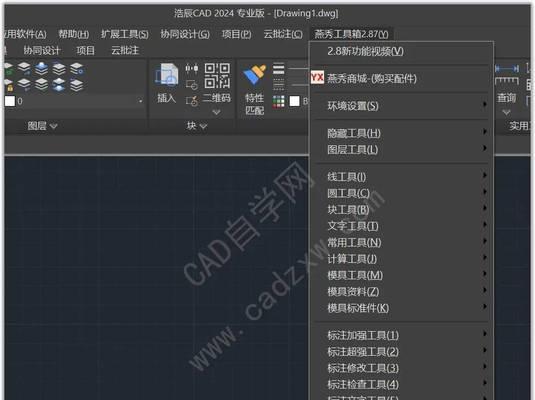535x400 pixels.
Task: Open the colored grid palette icon
Action: point(278,101)
